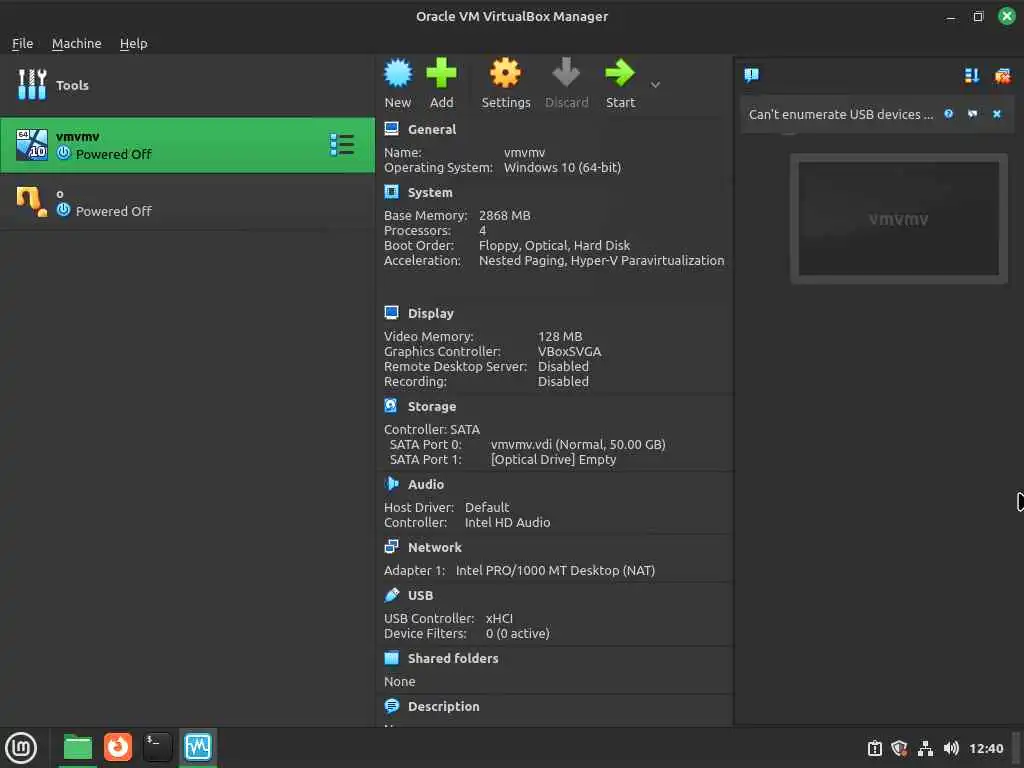The image size is (1024, 768).
Task: Click the 'xHCI' USB controller value
Action: point(499,618)
